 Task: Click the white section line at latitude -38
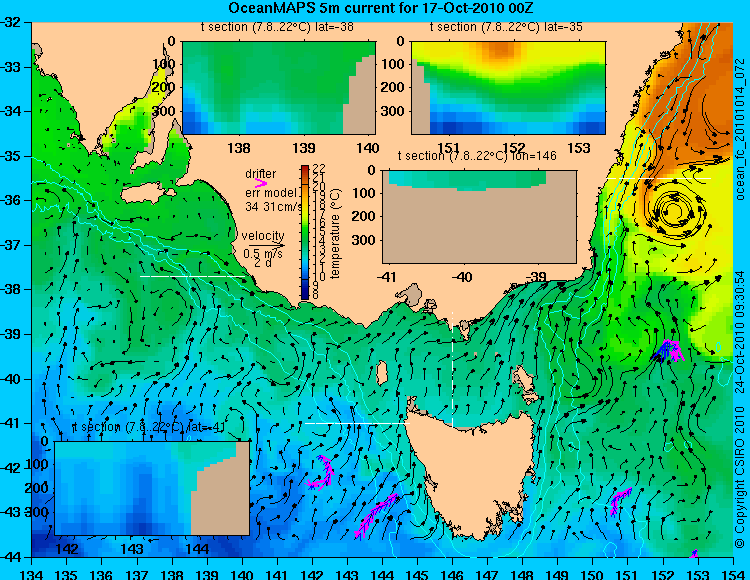coord(192,276)
